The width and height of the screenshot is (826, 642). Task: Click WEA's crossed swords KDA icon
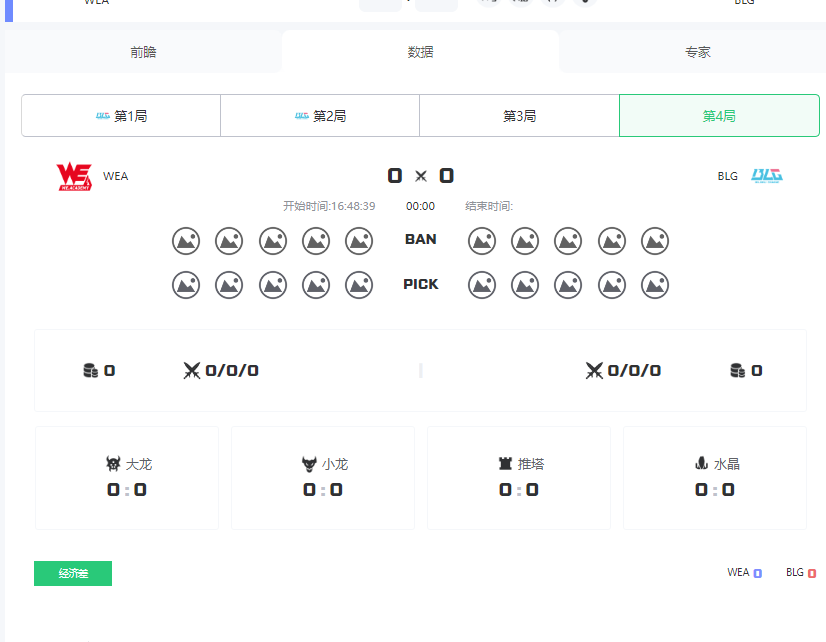click(192, 371)
